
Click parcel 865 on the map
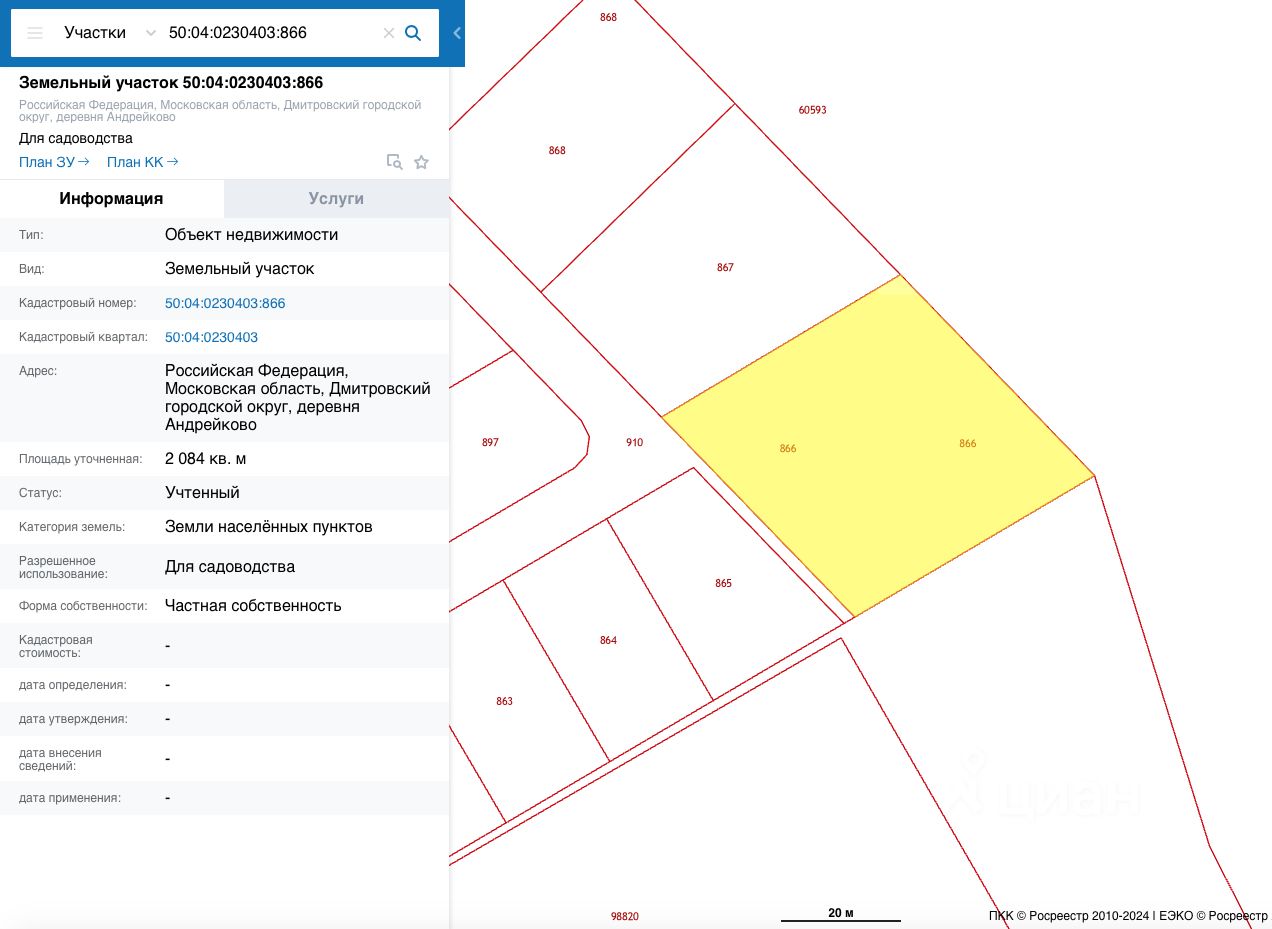(x=723, y=583)
